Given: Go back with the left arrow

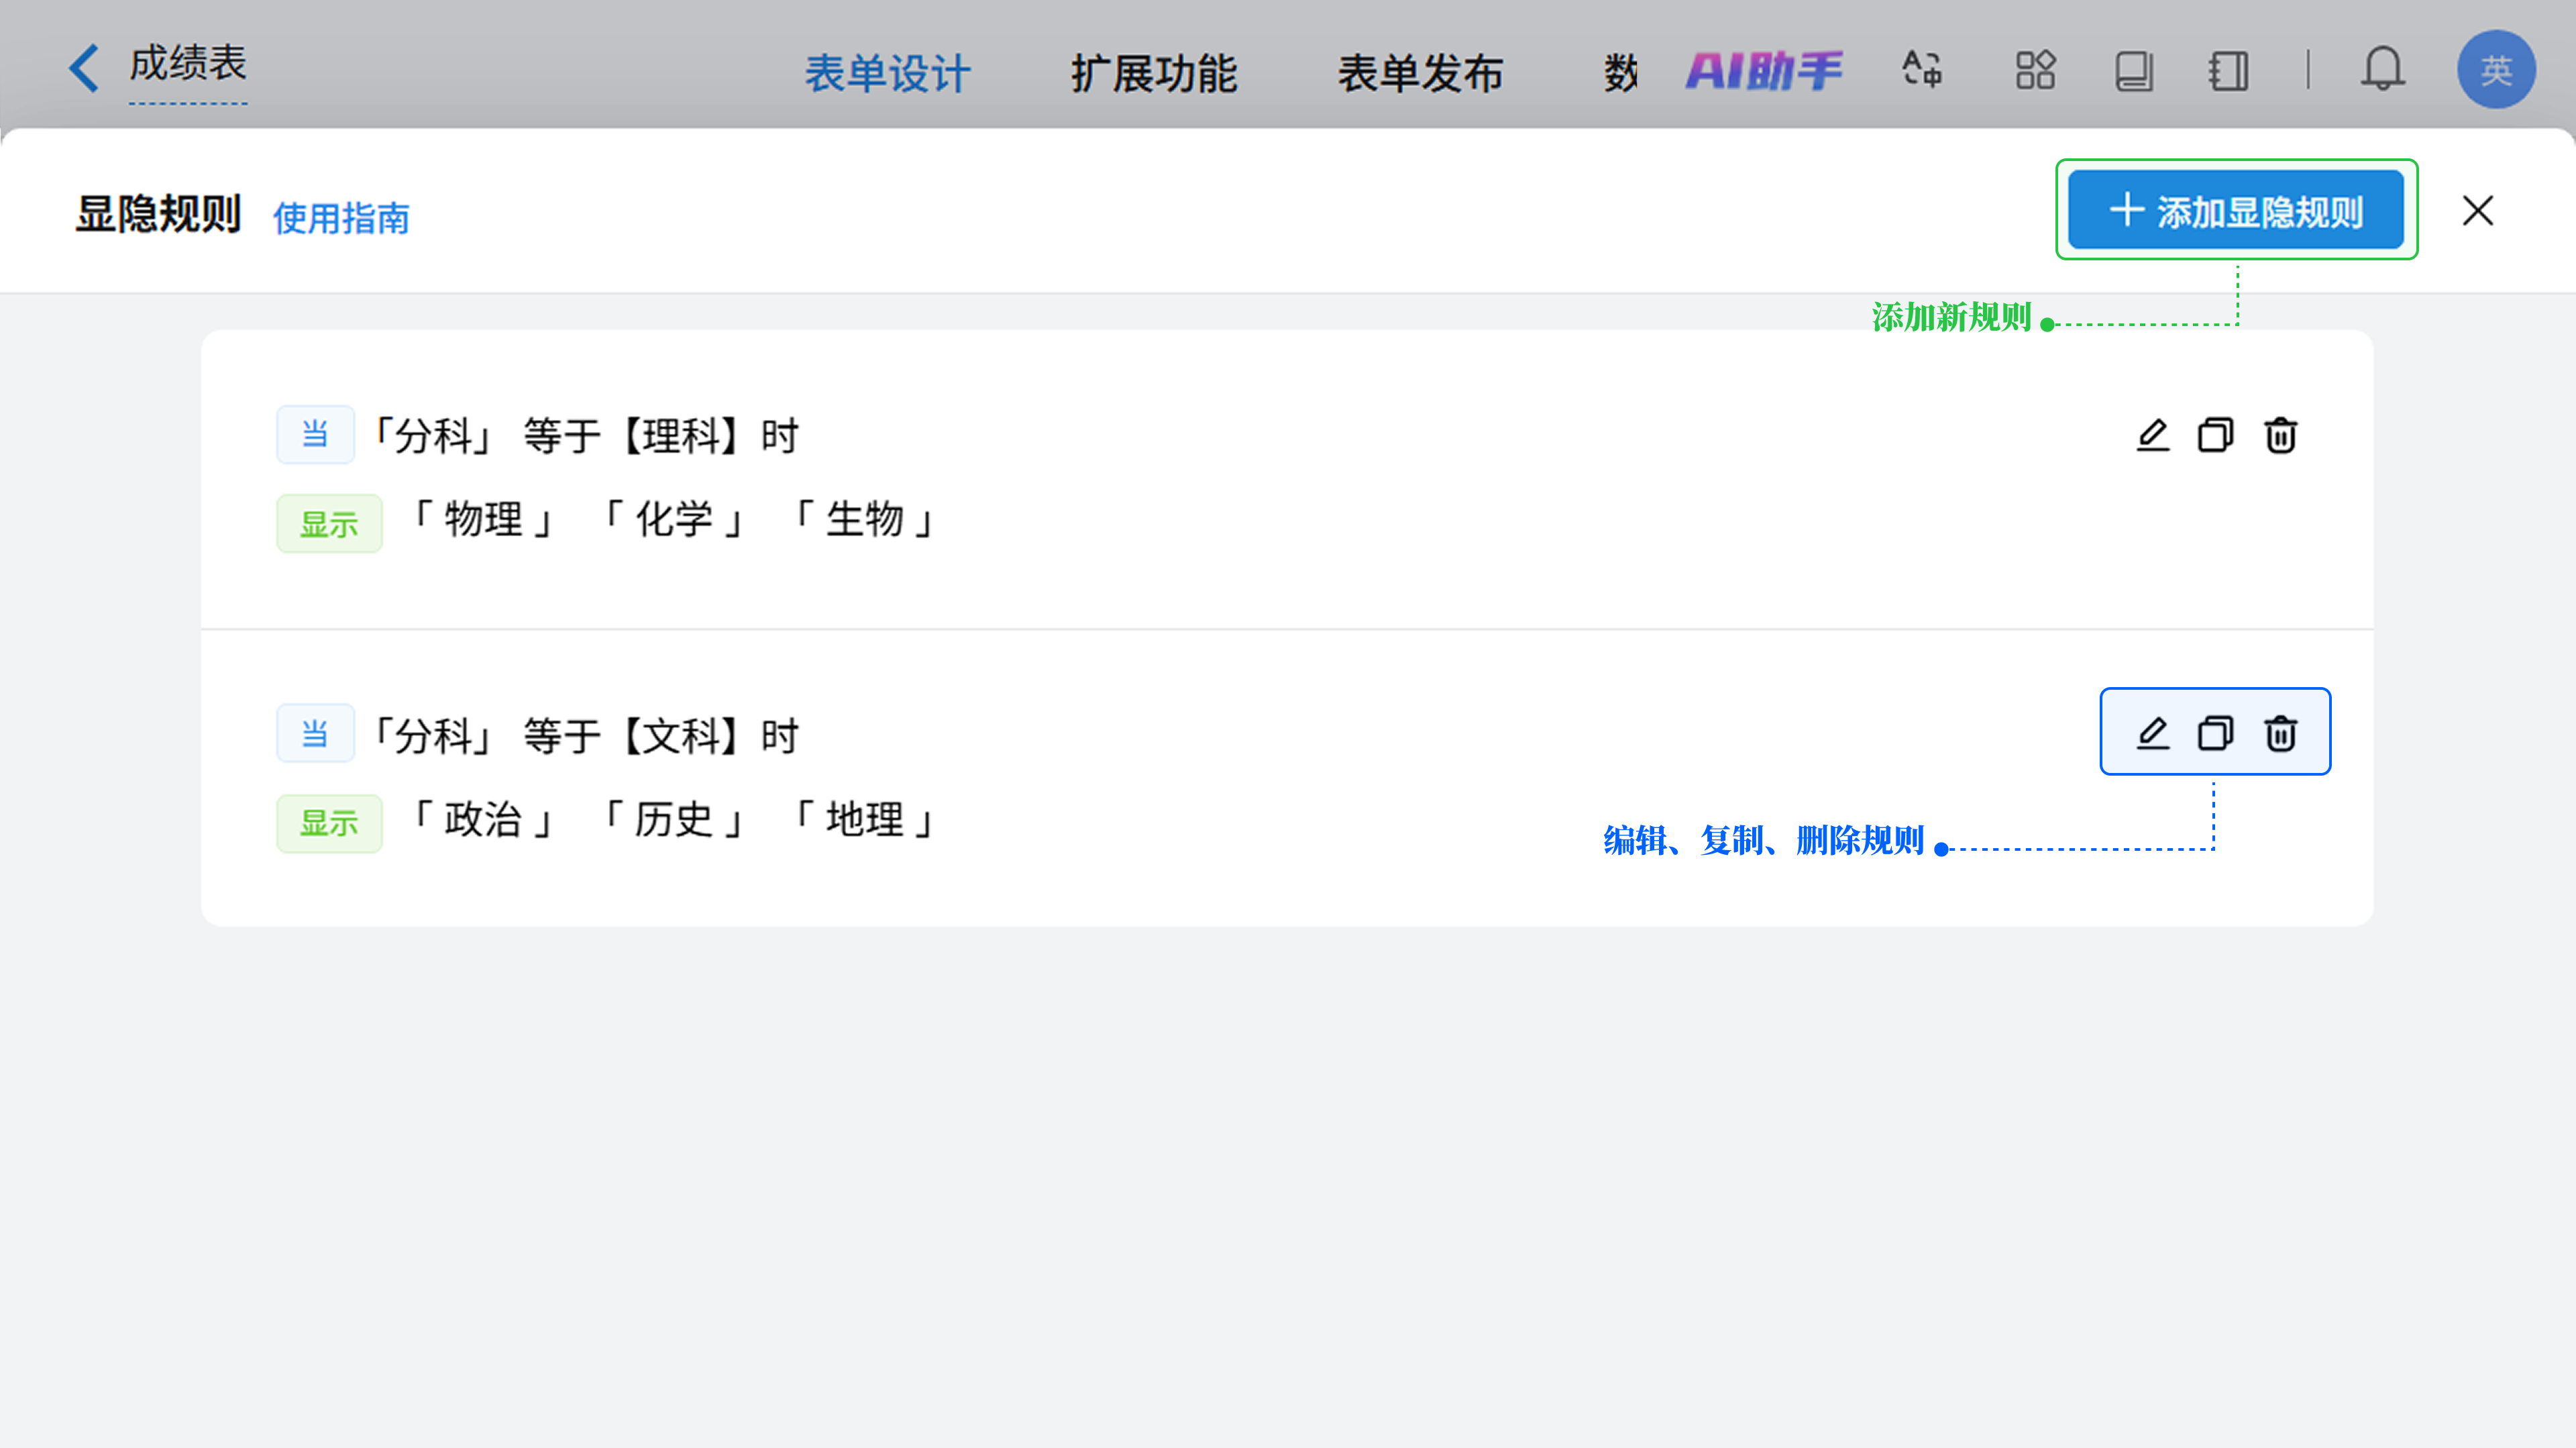Looking at the screenshot, I should point(84,68).
